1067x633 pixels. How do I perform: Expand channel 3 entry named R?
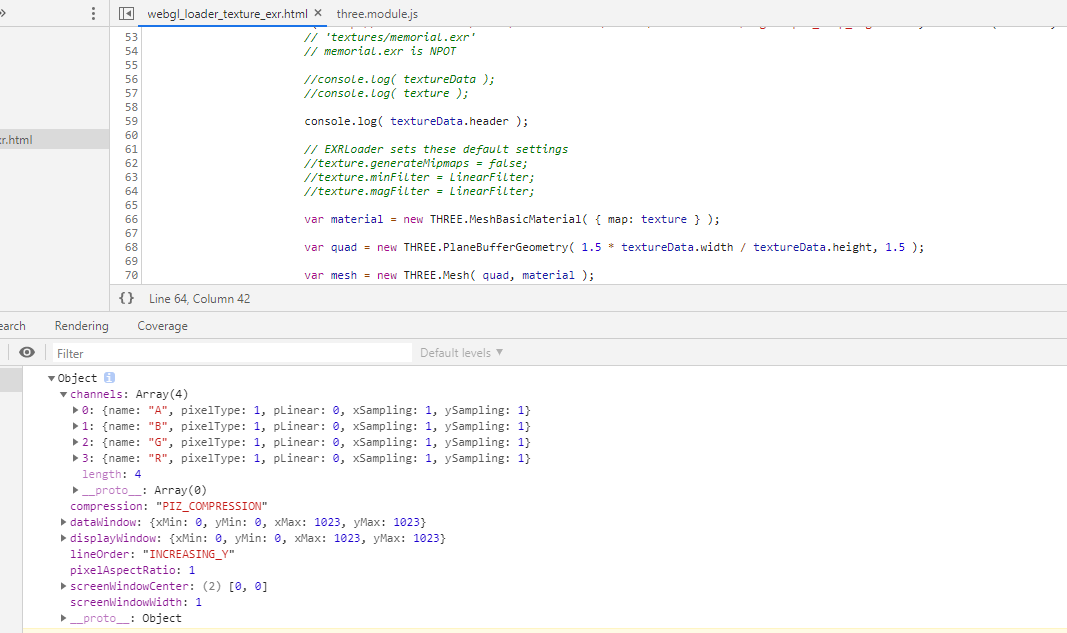click(x=76, y=458)
